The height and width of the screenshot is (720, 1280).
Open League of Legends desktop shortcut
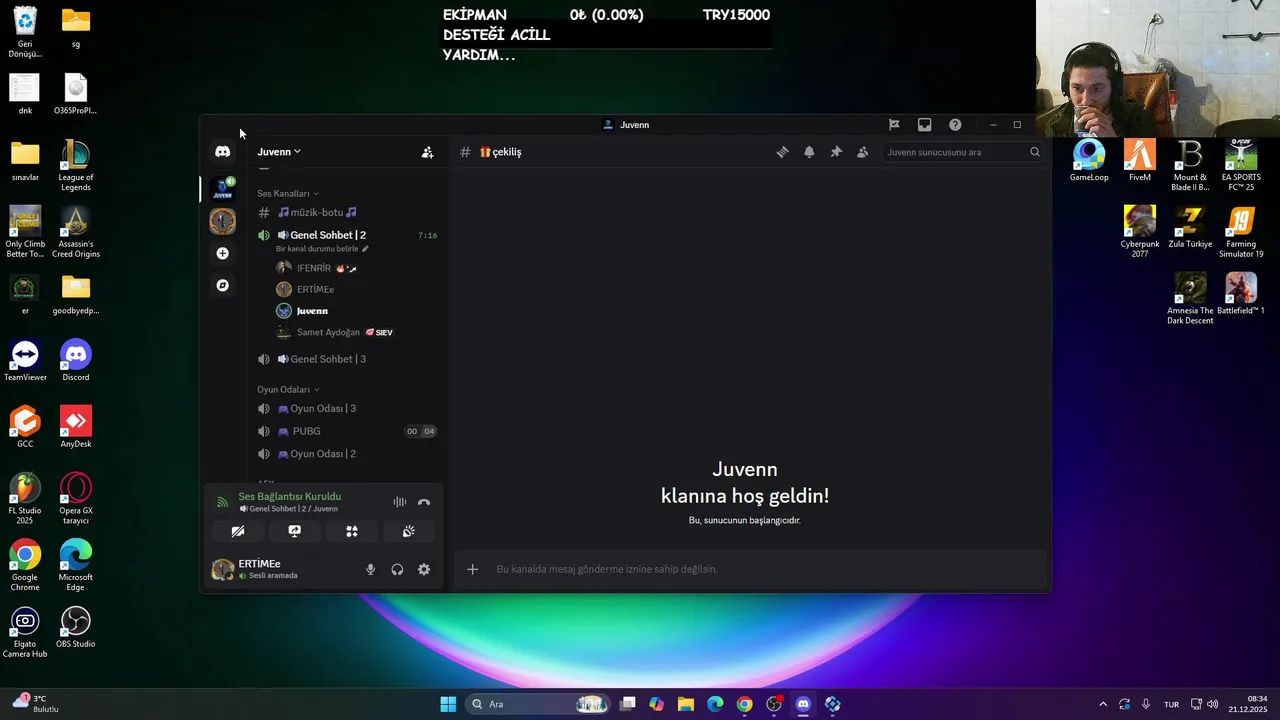(x=76, y=166)
